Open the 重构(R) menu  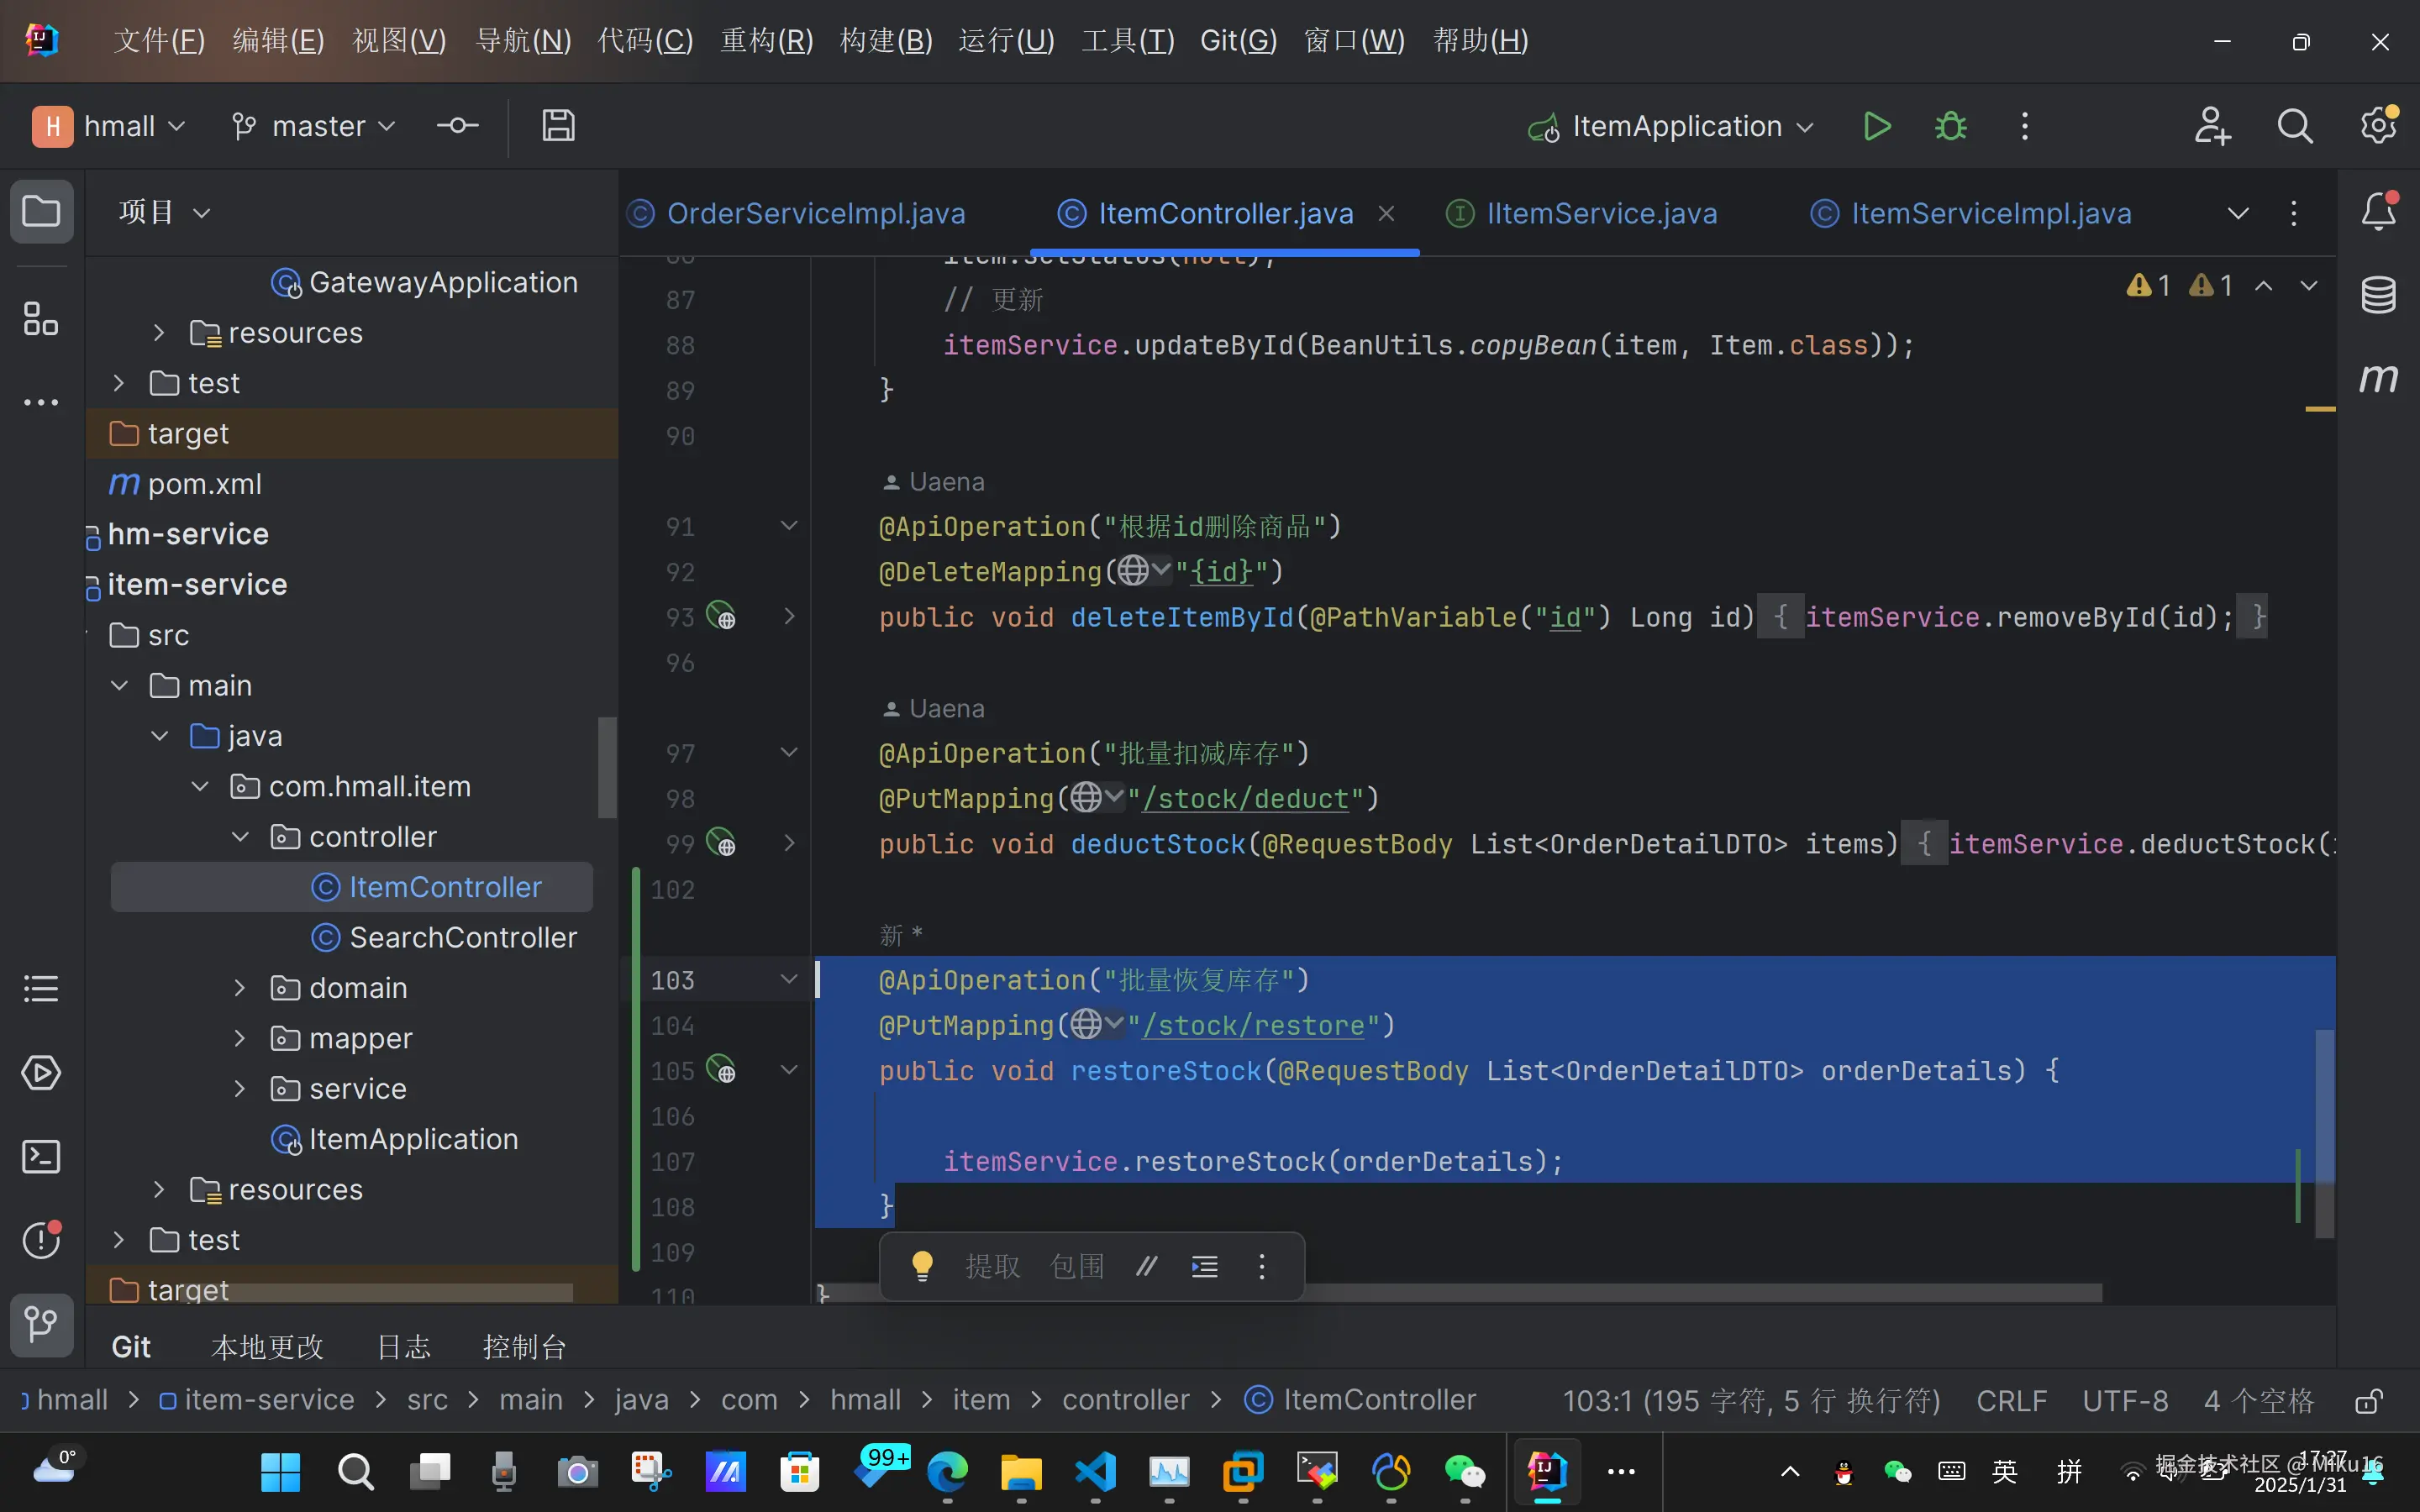click(766, 41)
